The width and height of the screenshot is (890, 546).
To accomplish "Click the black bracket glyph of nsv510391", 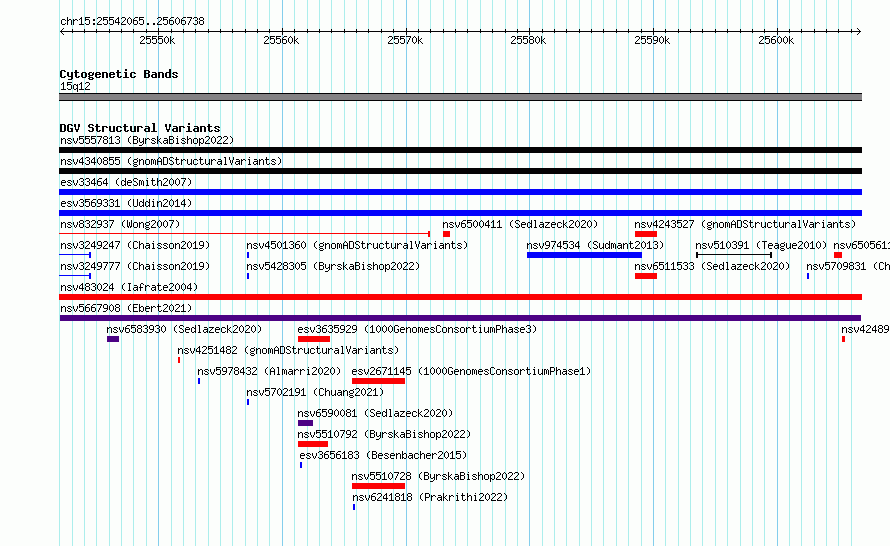I will (x=734, y=255).
